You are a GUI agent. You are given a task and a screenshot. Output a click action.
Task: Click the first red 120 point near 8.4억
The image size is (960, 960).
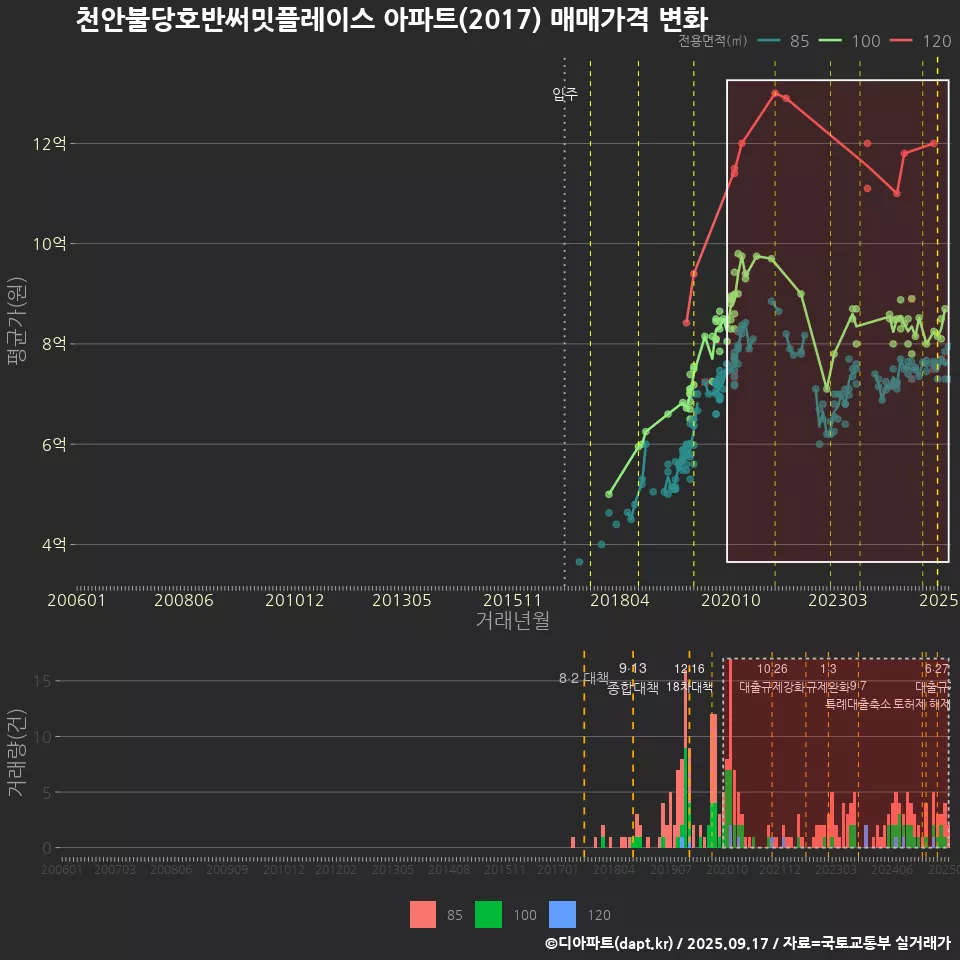686,323
